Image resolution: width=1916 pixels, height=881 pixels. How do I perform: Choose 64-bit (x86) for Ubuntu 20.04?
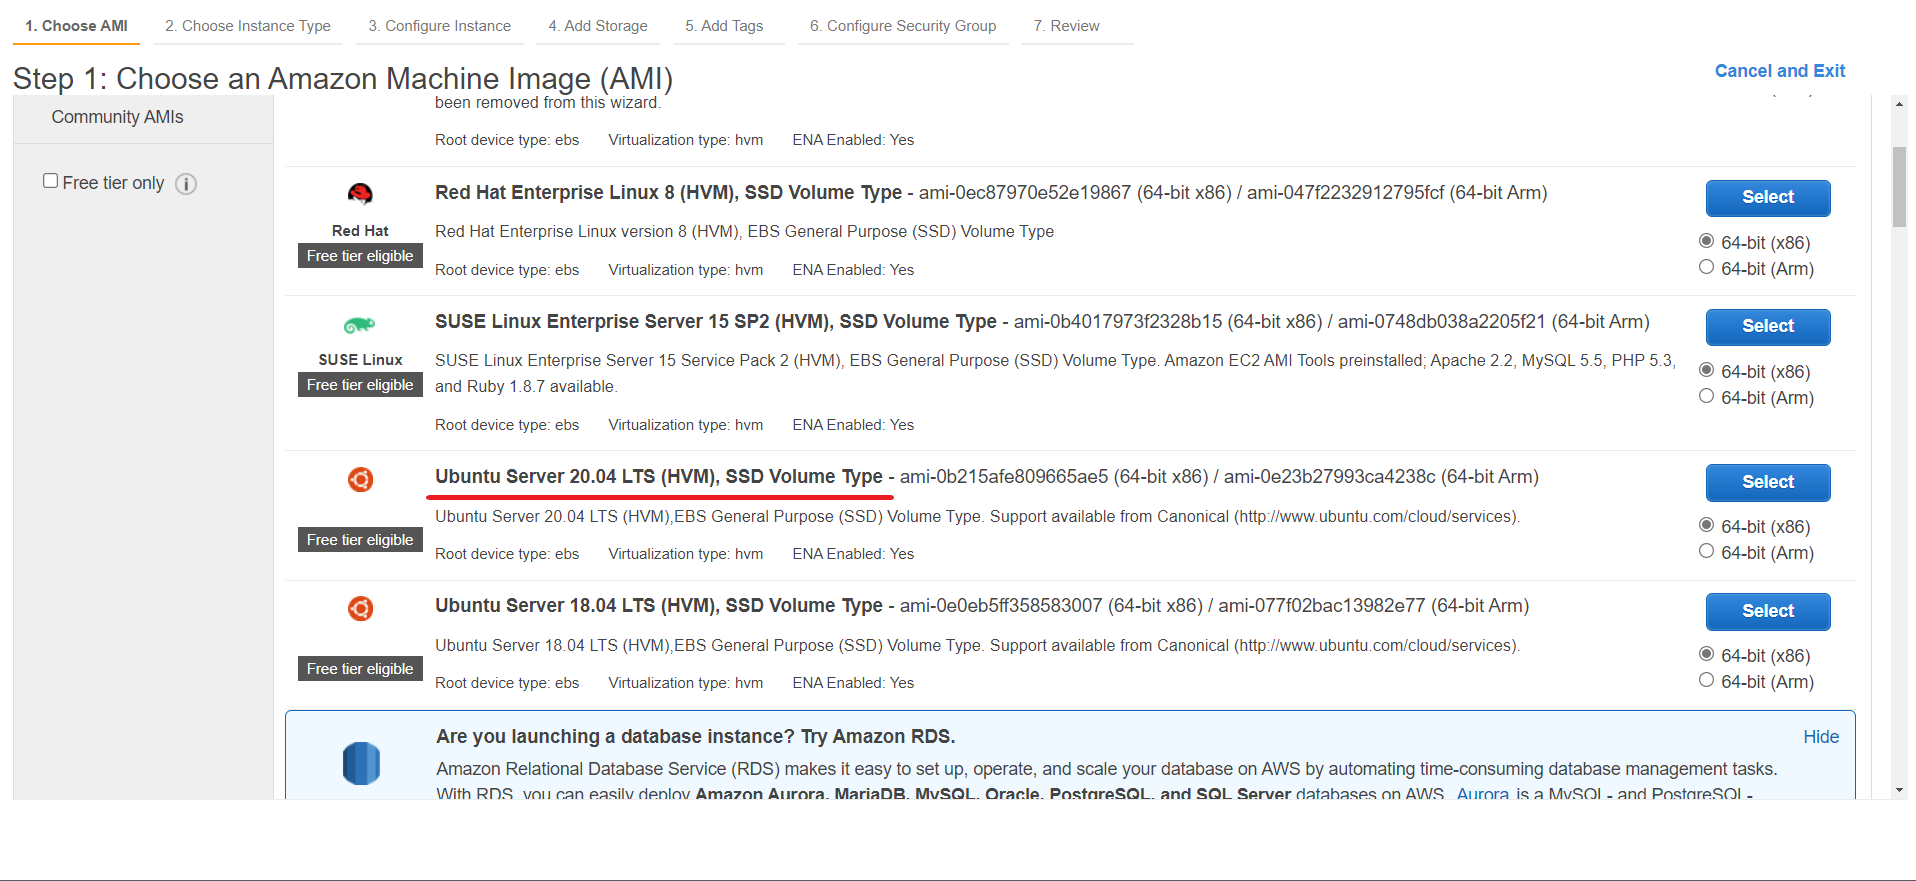[x=1707, y=525]
